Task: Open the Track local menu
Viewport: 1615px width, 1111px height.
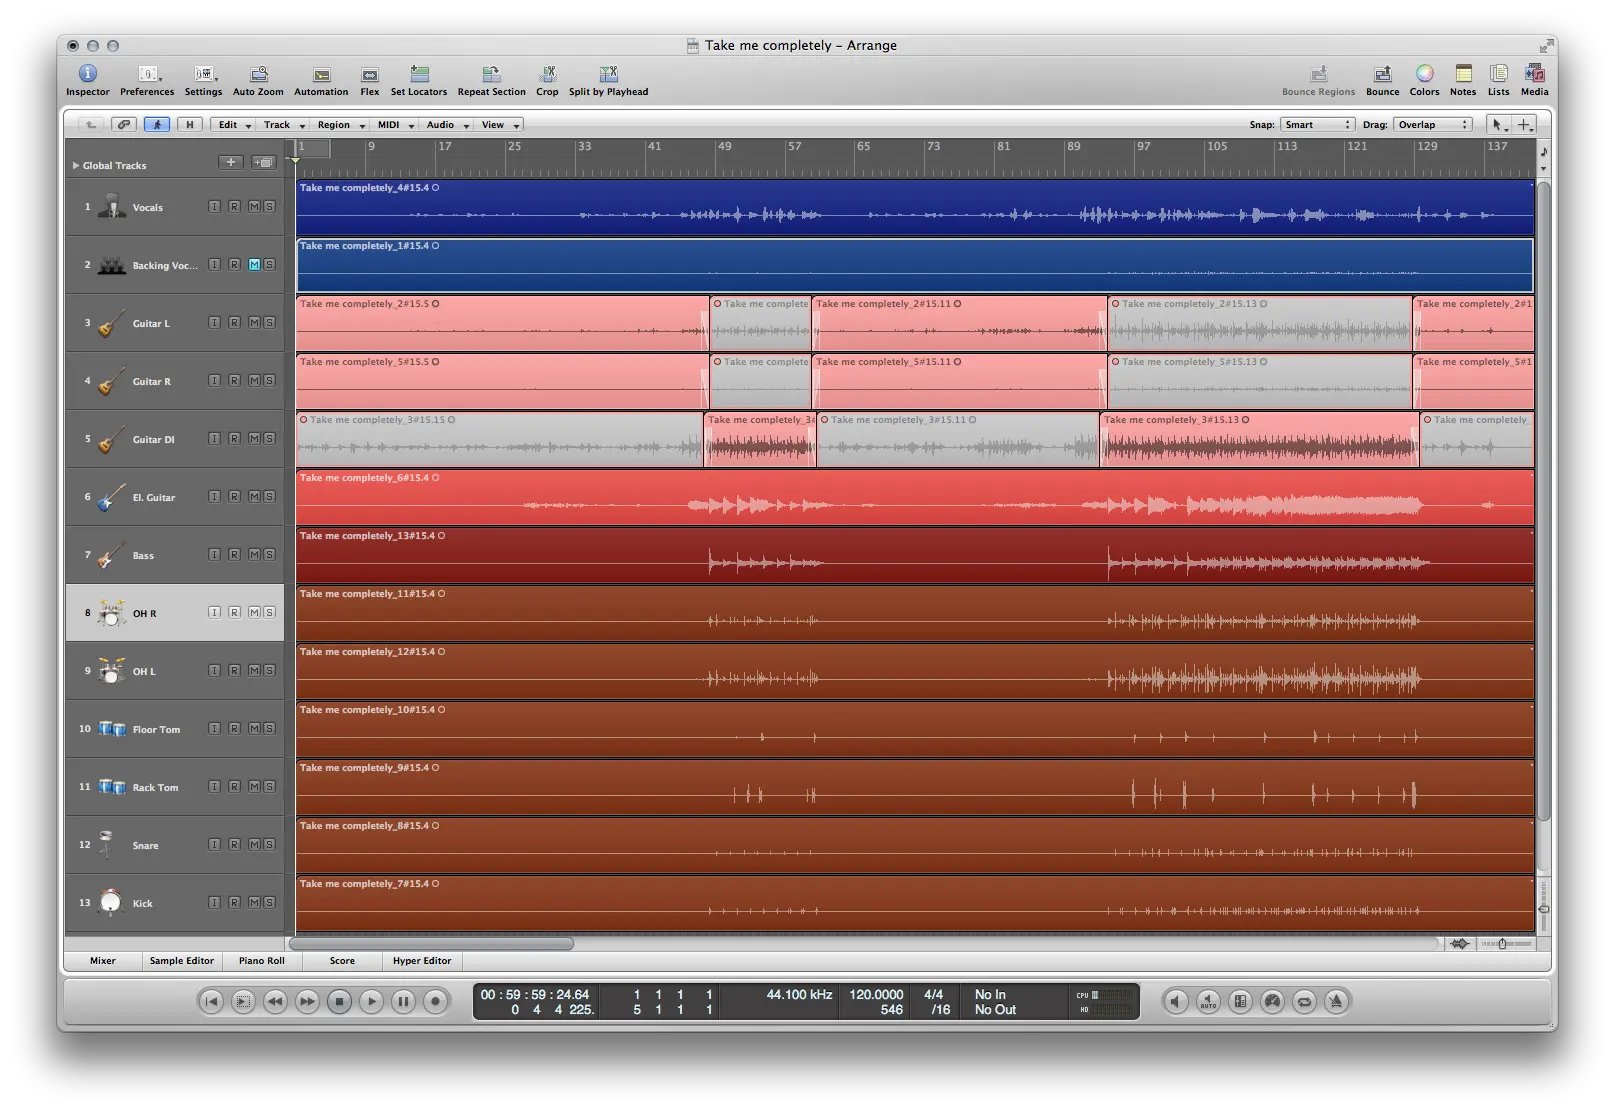Action: (x=283, y=125)
